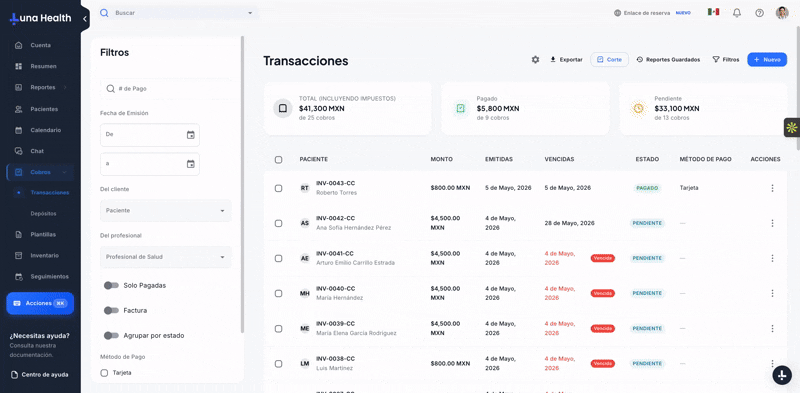Screen dimensions: 800x393
Task: Open the Paciente dropdown filter
Action: click(165, 210)
